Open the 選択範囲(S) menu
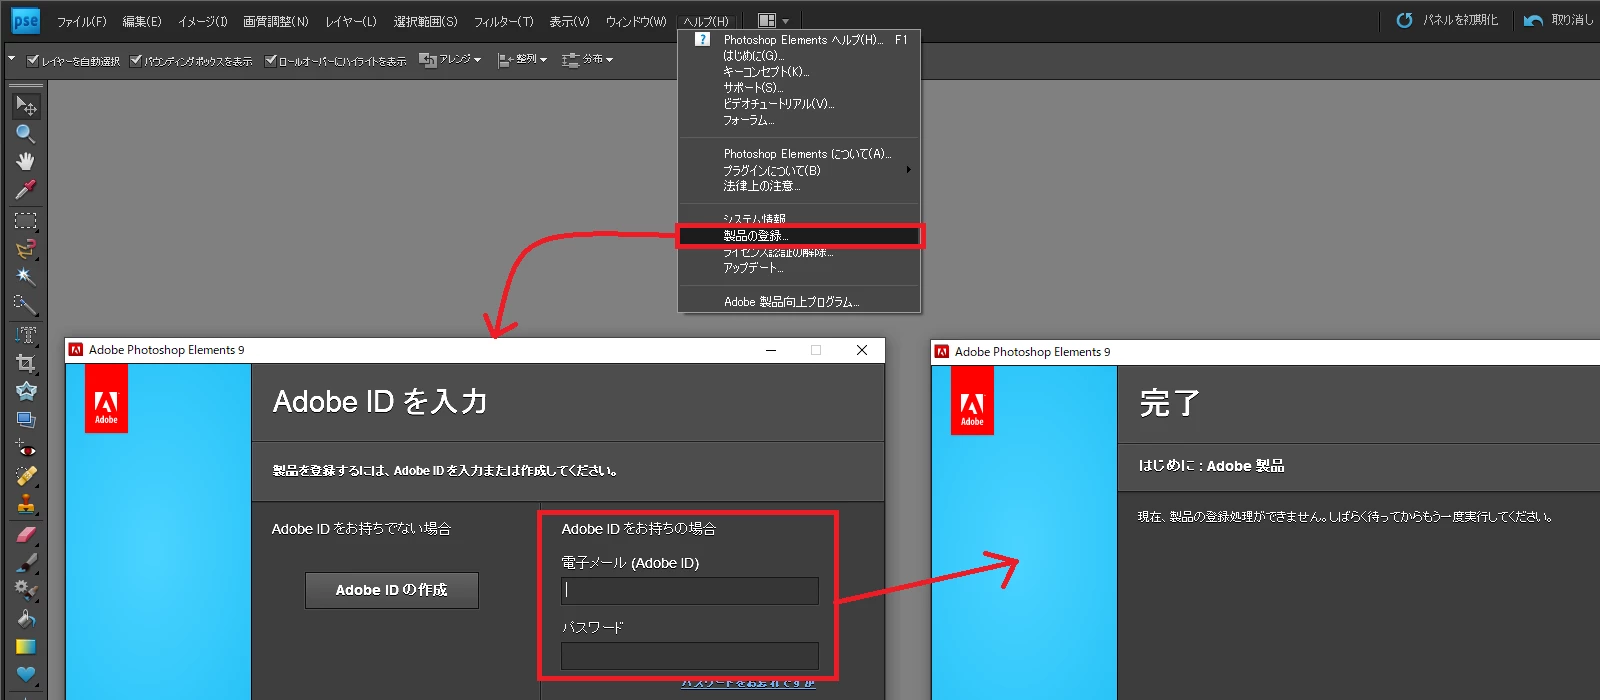The image size is (1600, 700). (425, 21)
